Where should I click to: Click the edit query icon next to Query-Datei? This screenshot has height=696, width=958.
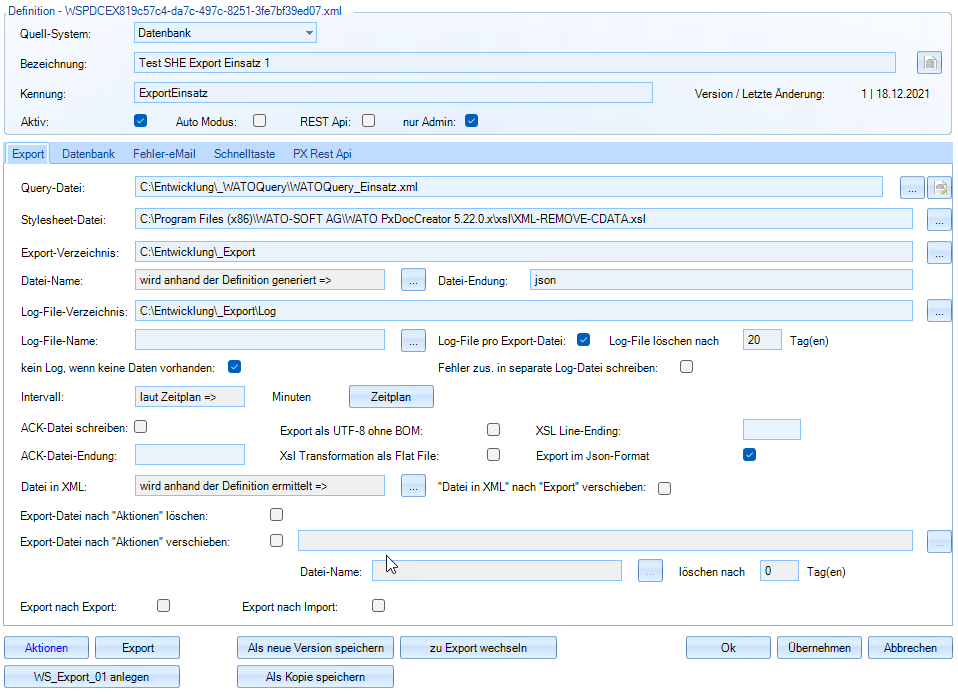click(x=939, y=187)
